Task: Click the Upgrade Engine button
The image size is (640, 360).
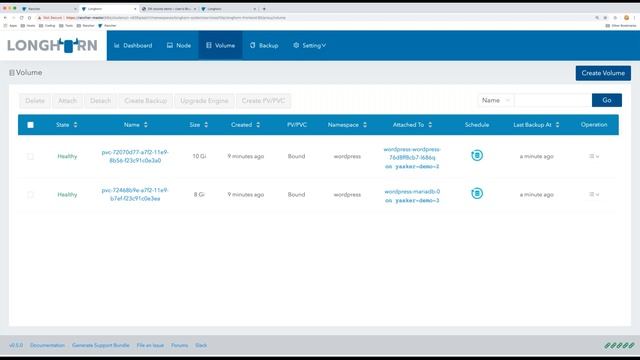Action: (204, 100)
